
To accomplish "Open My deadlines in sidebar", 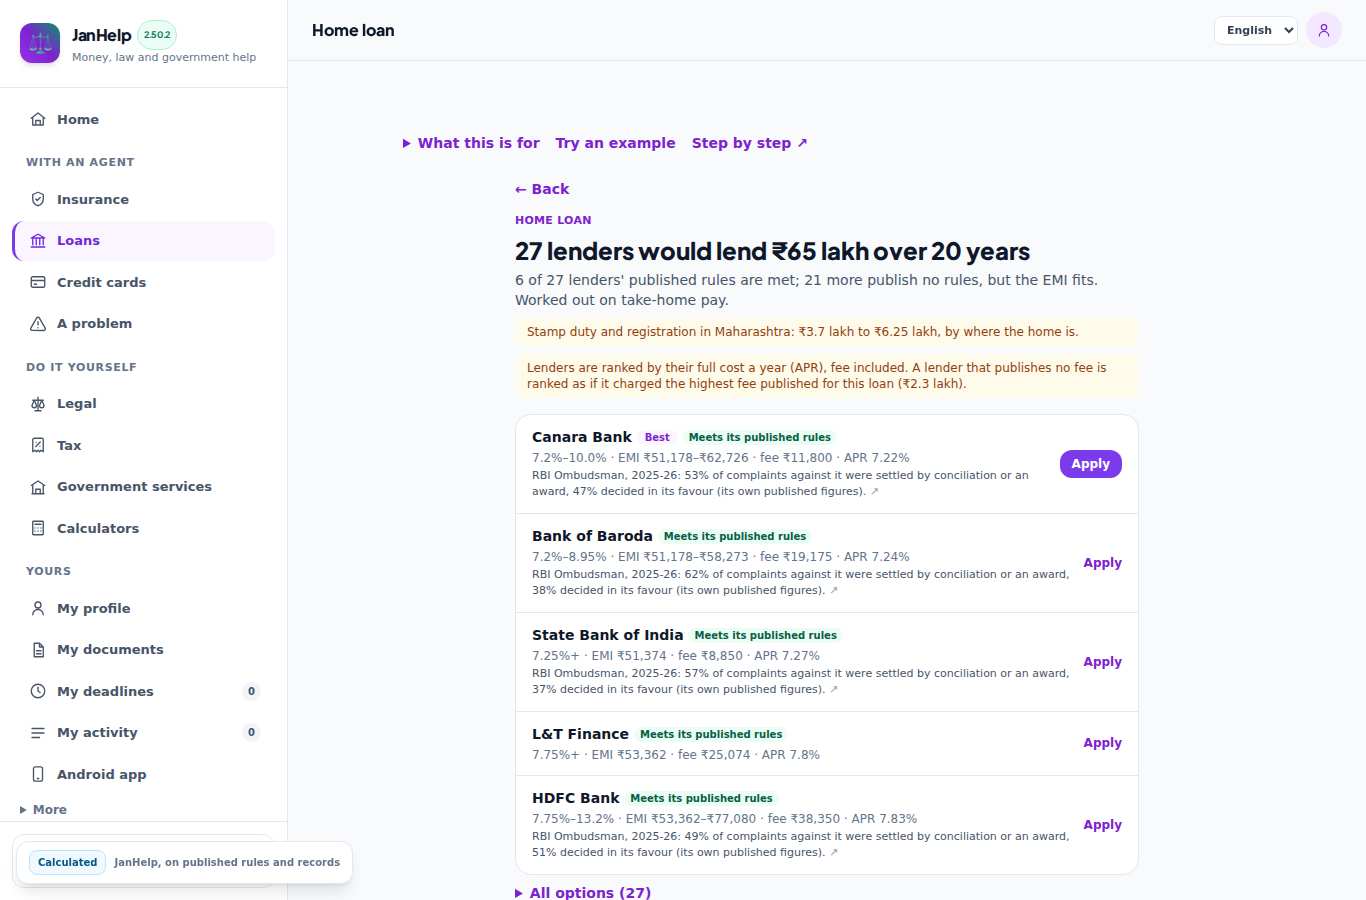I will coord(143,691).
